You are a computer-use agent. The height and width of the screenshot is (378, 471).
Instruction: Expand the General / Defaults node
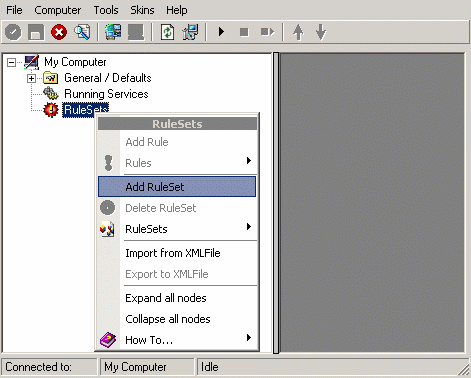tap(31, 78)
